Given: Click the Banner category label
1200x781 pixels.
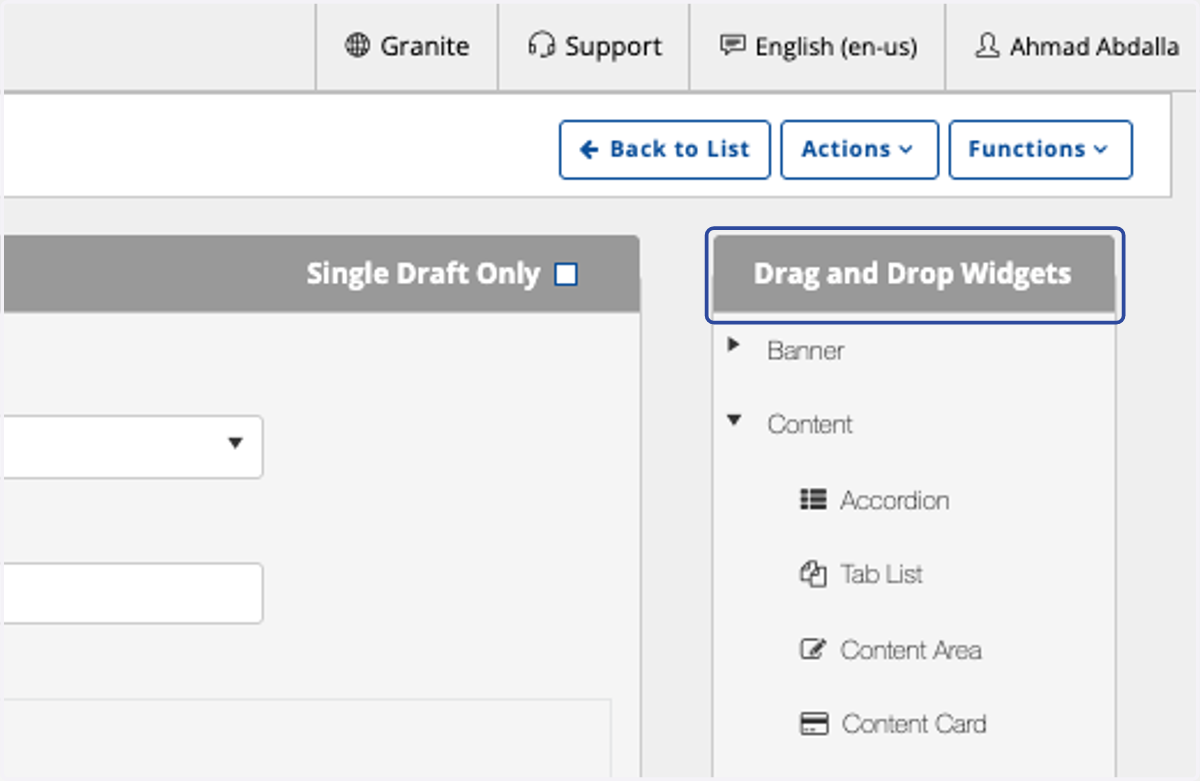Looking at the screenshot, I should (806, 350).
